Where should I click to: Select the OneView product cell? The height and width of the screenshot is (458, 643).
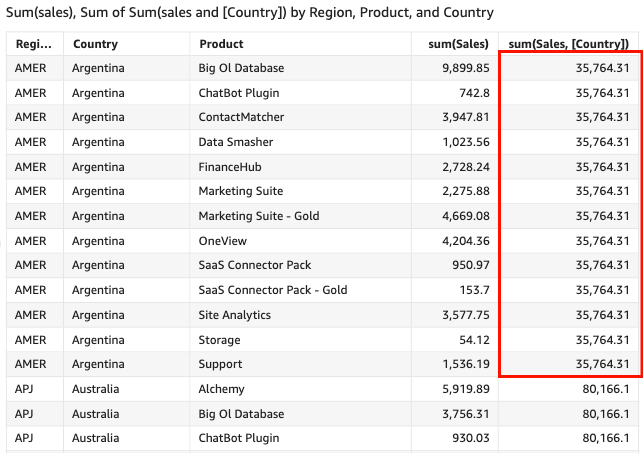[x=222, y=241]
